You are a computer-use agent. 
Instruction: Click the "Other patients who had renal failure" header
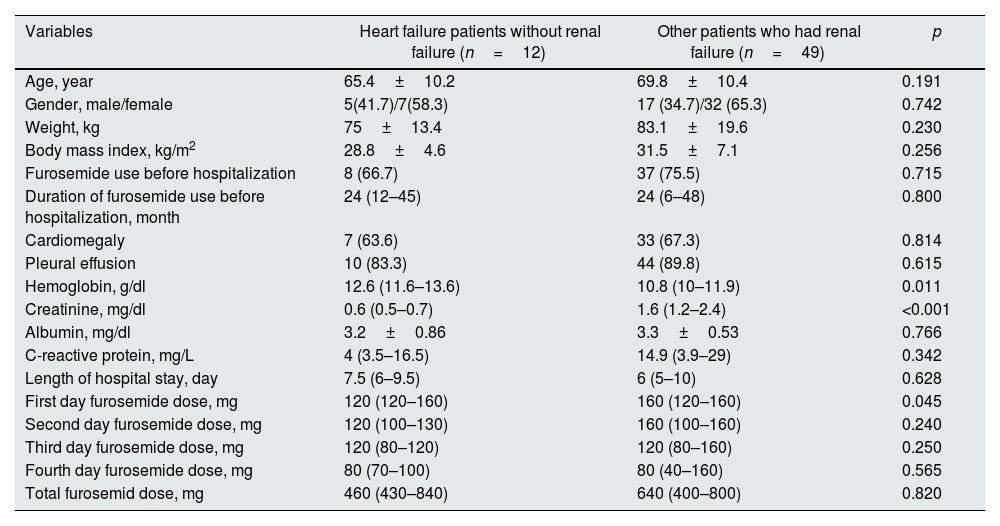[x=758, y=42]
